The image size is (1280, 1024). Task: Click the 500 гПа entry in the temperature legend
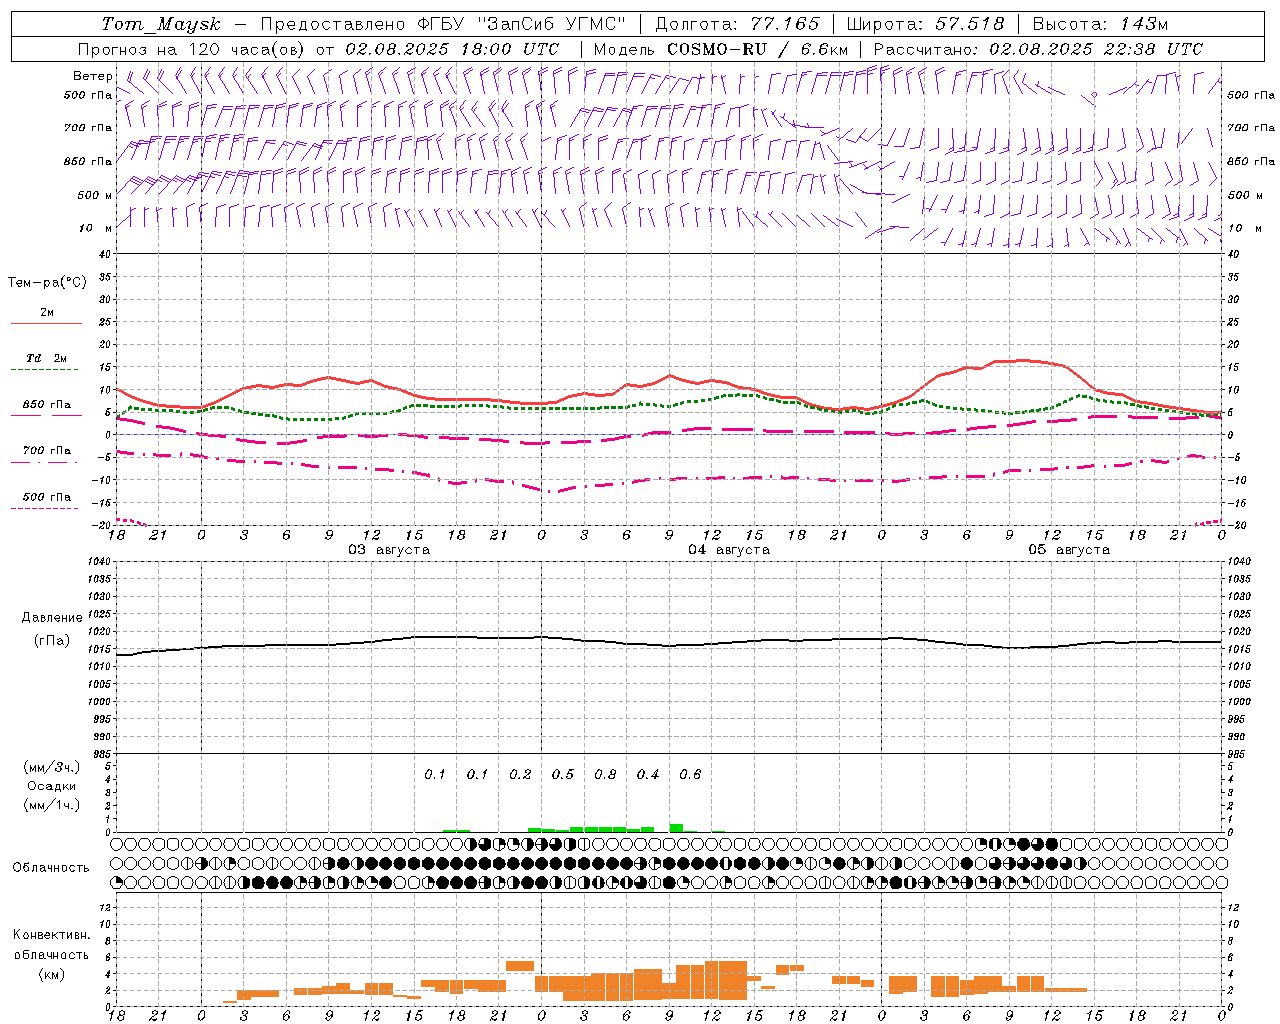(47, 497)
